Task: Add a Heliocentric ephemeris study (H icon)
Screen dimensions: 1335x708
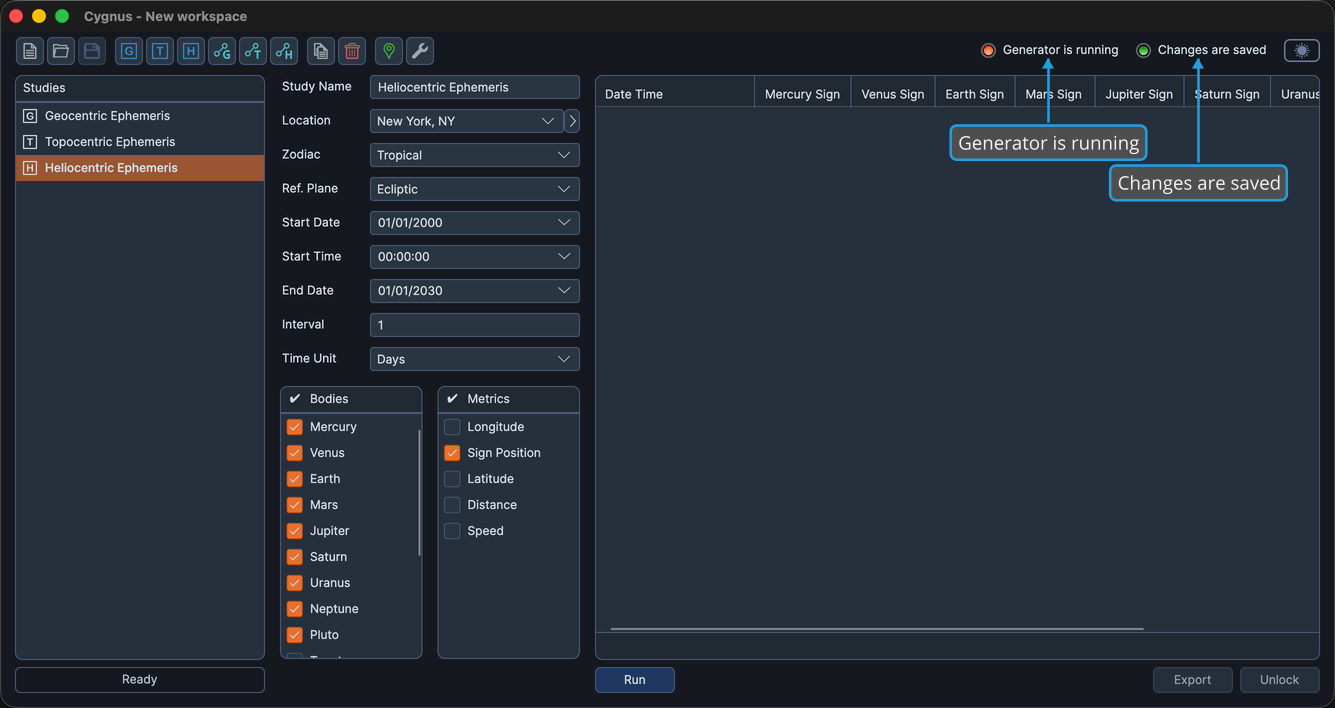Action: point(191,51)
